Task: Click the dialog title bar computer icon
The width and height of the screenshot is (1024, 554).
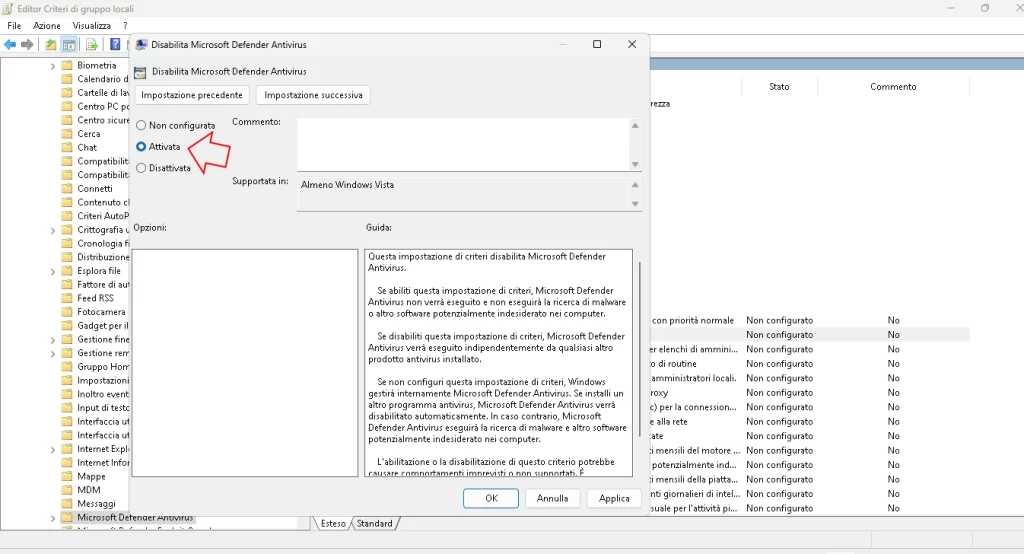Action: [x=140, y=44]
